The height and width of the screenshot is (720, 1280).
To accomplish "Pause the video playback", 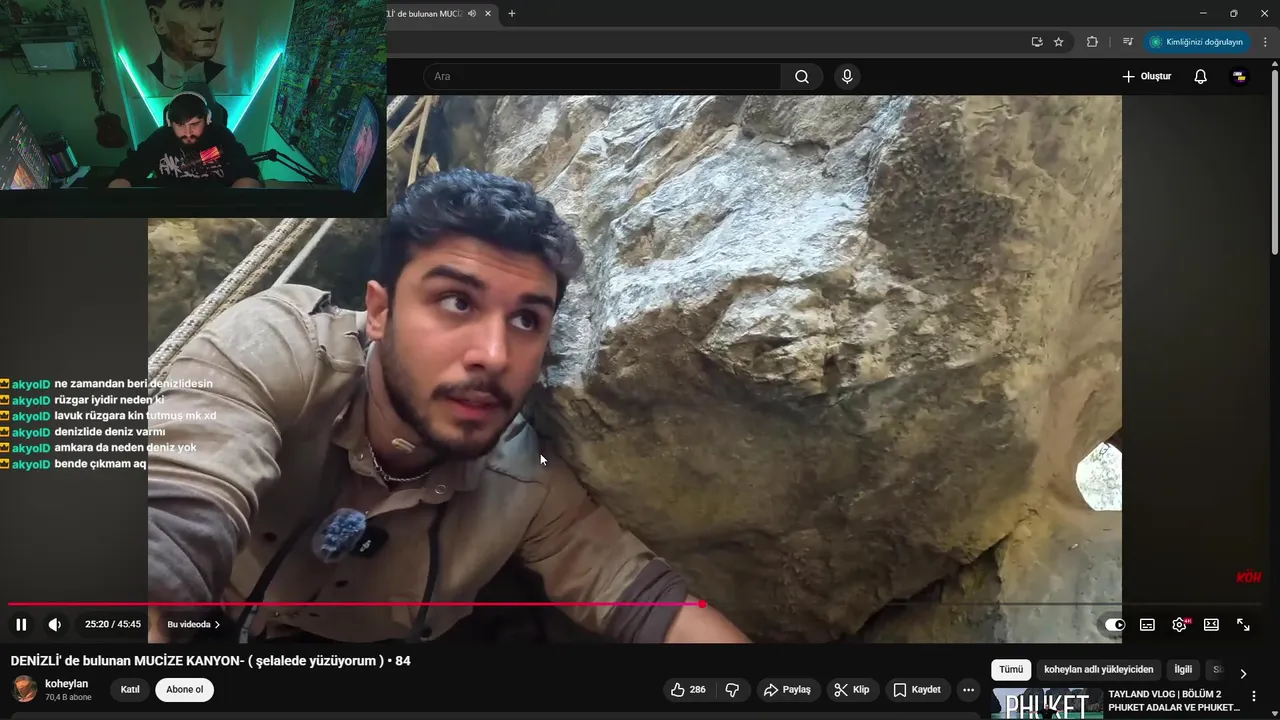I will click(x=21, y=624).
